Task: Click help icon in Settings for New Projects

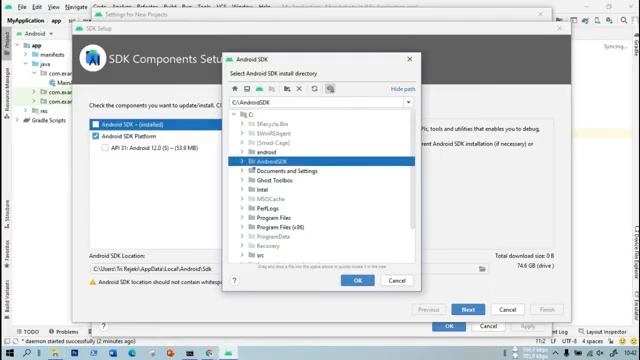Action: 103,326
